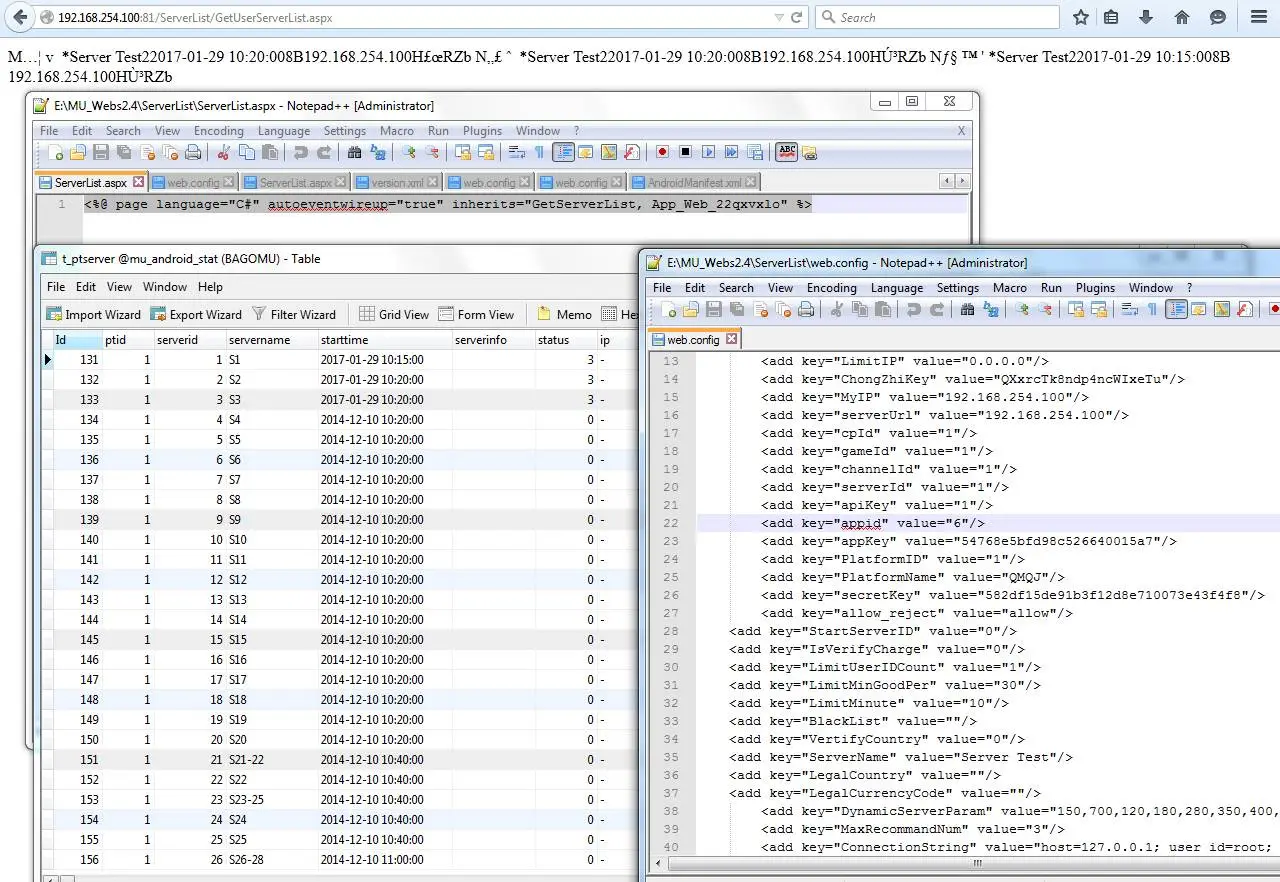Open Plugins menu in ServerList.aspx Notepad++ window
This screenshot has width=1280, height=882.
tap(483, 130)
